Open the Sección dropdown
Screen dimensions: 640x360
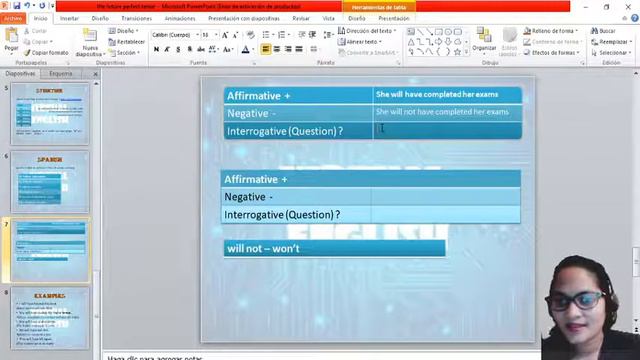point(124,53)
